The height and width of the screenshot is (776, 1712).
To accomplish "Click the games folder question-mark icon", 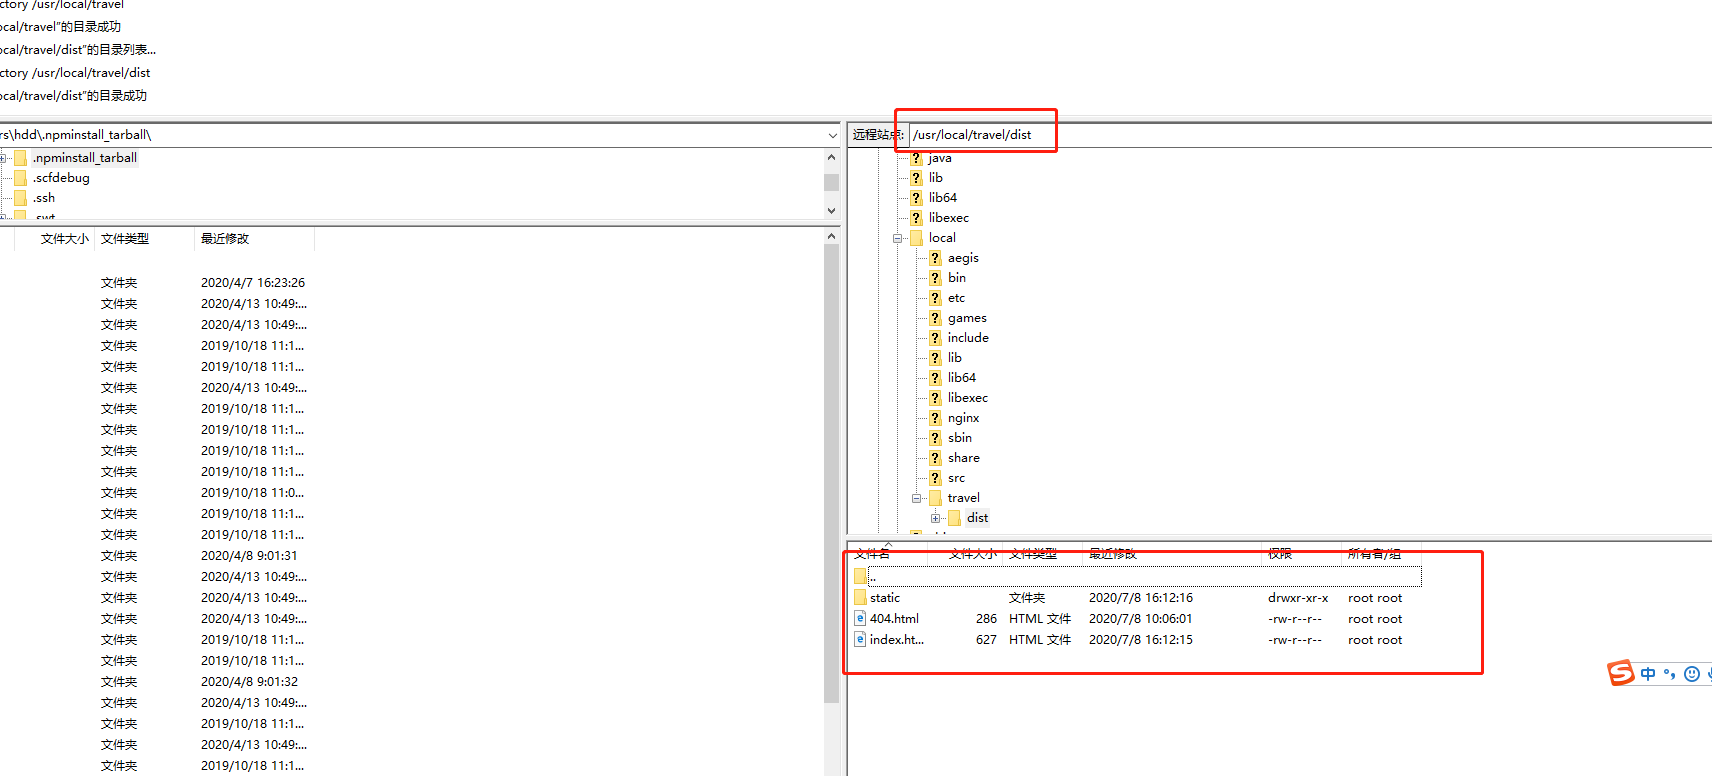I will [935, 318].
